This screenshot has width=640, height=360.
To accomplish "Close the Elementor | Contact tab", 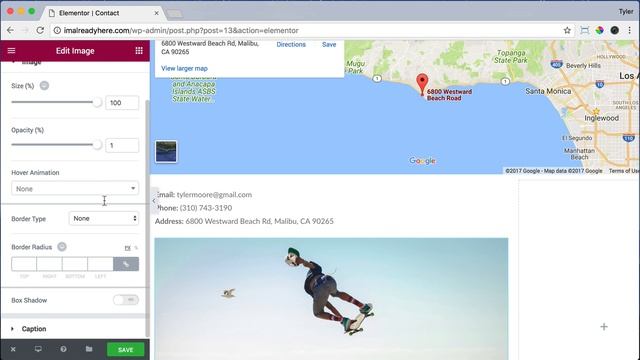I will click(x=156, y=13).
